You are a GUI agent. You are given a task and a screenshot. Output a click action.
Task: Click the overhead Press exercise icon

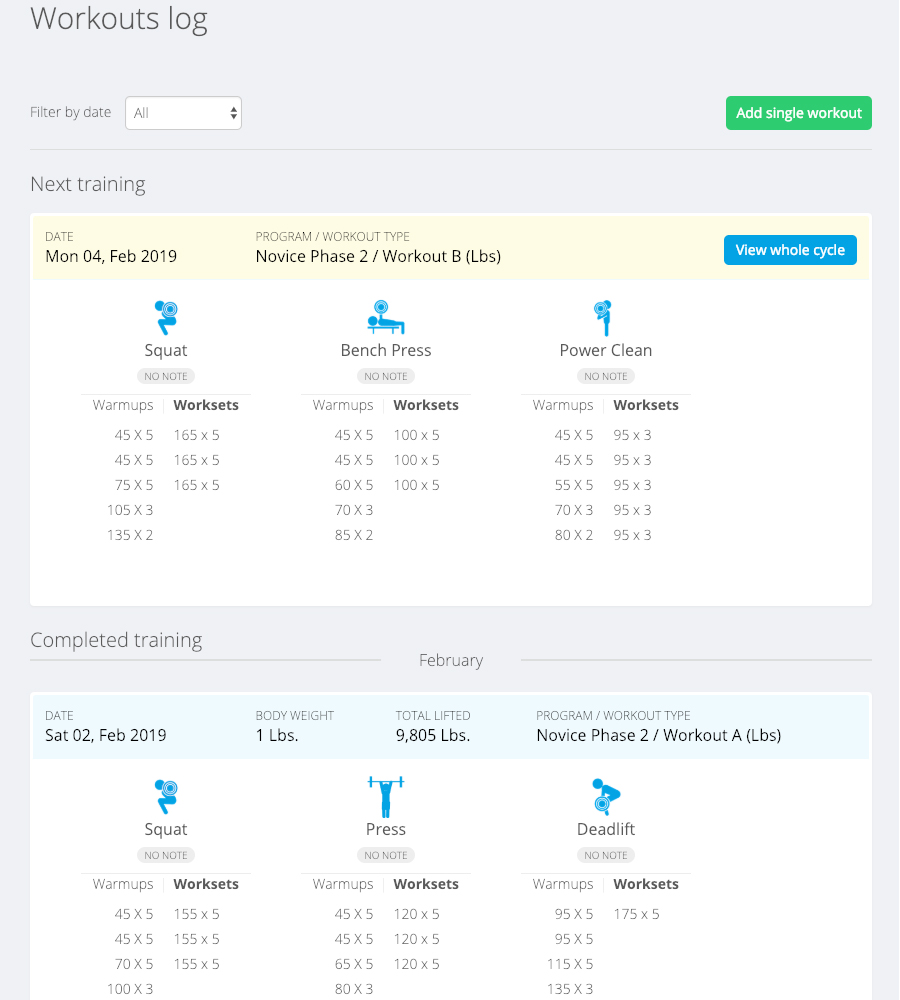click(x=386, y=797)
